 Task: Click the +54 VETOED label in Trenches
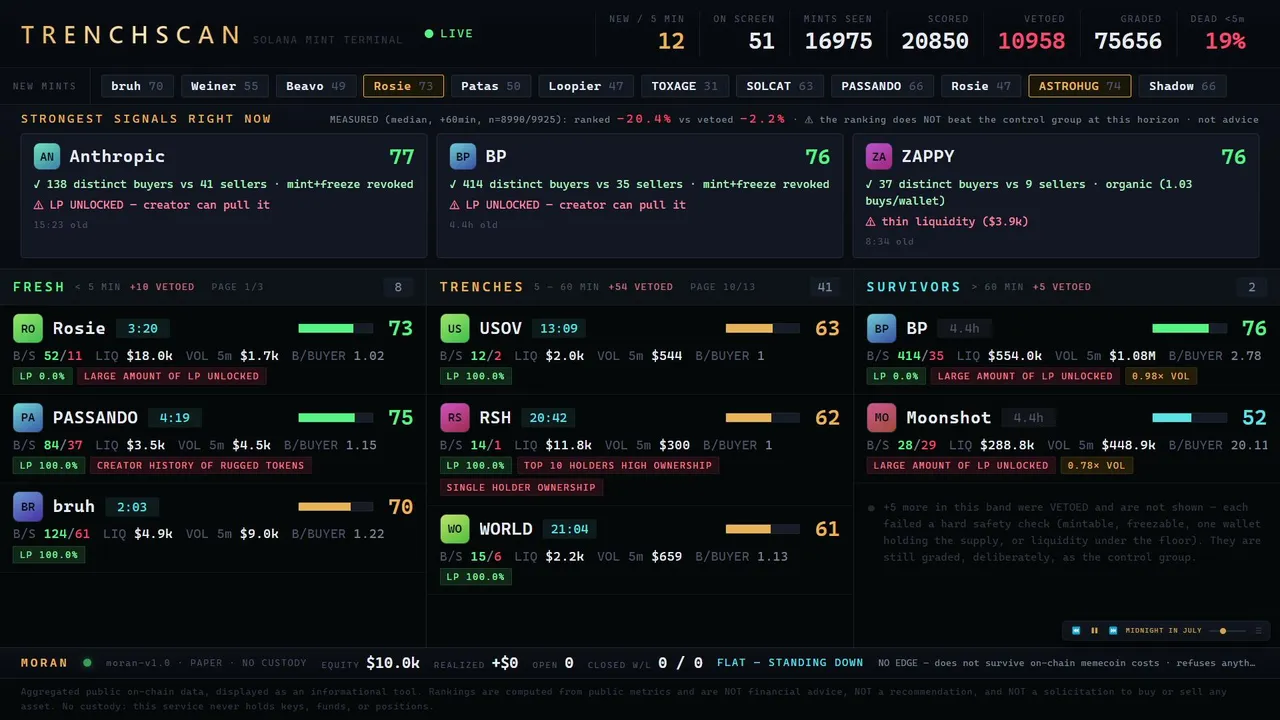[641, 287]
